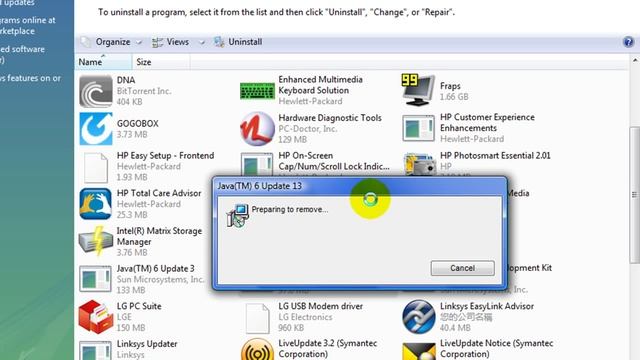Click 'LG USB Modem driver' name

coord(320,306)
